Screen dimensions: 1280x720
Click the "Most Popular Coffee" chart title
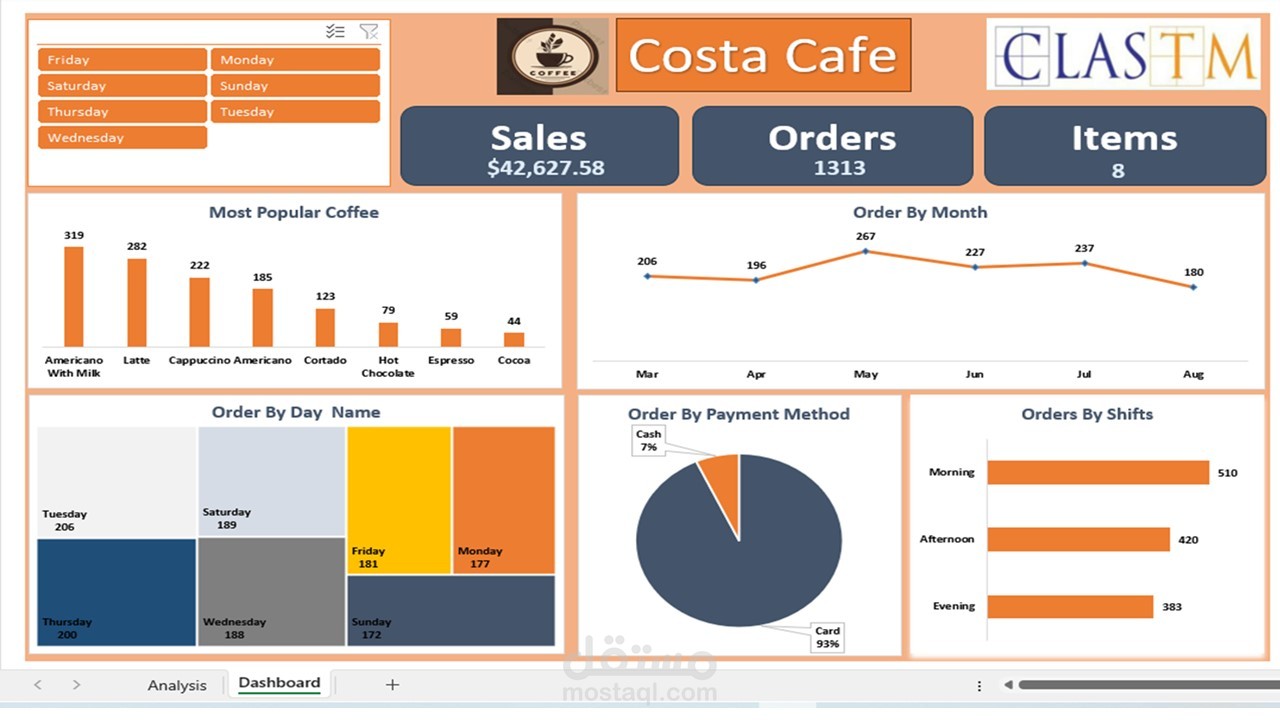pos(294,212)
